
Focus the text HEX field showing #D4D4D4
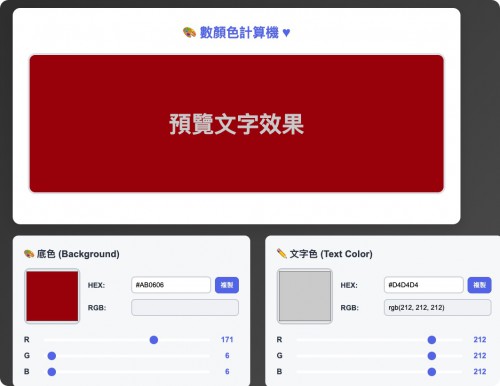[424, 285]
